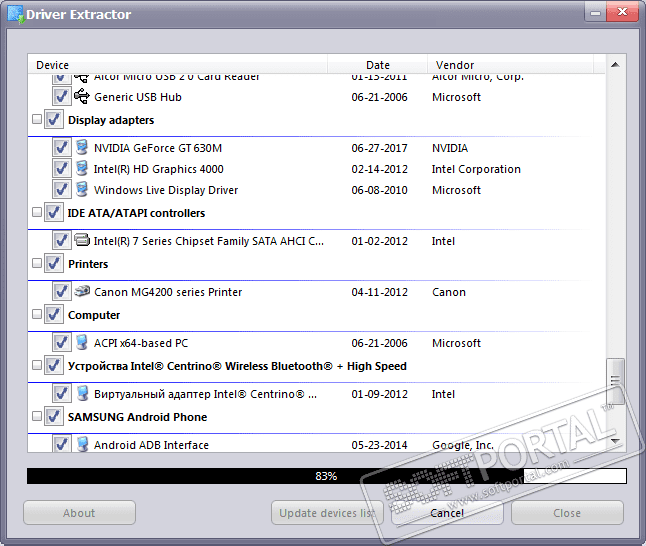The image size is (646, 546).
Task: Minimize the Driver Extractor window
Action: click(595, 13)
